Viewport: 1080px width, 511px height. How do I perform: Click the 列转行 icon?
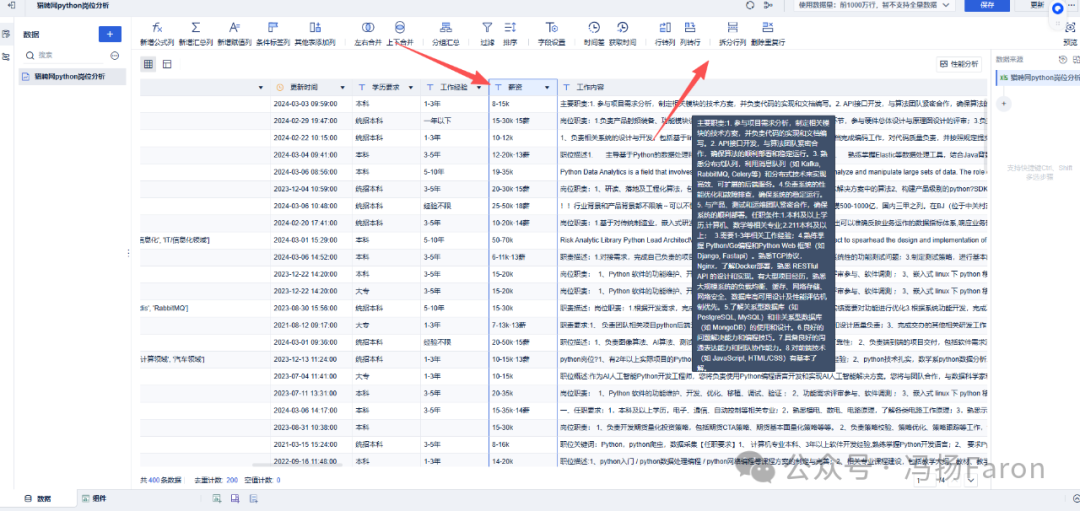point(689,28)
